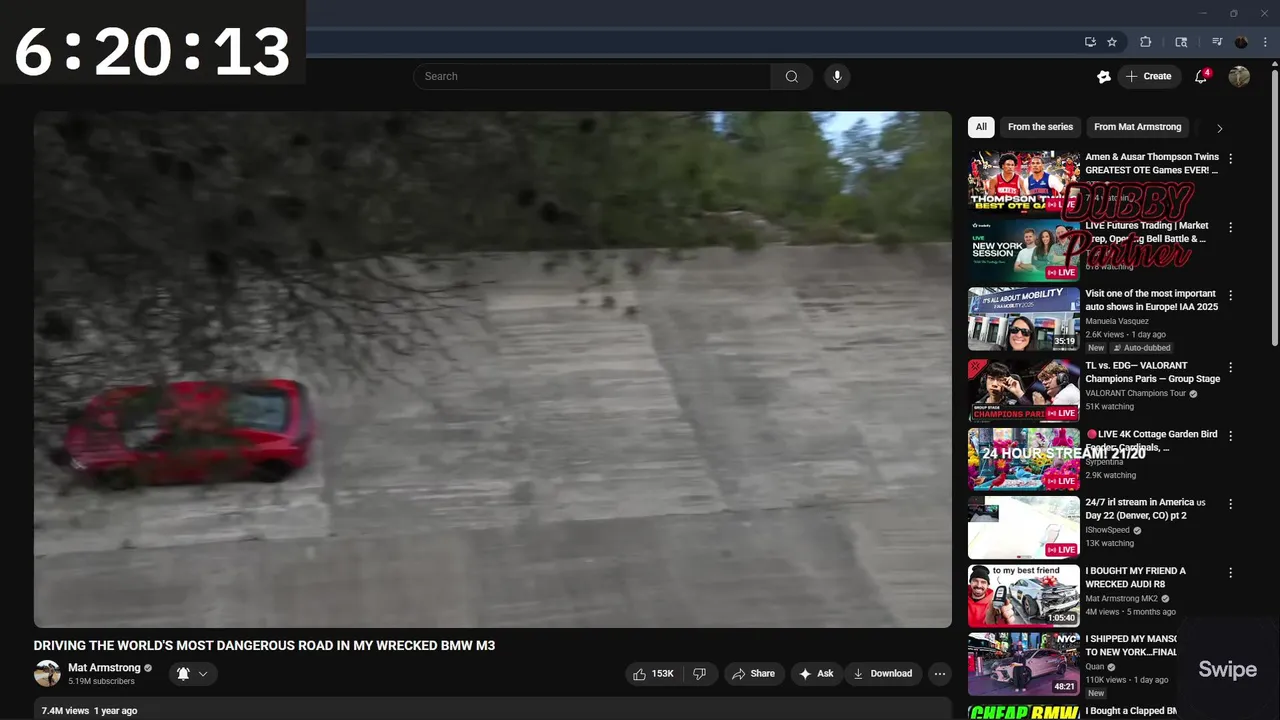
Task: Select the All filter chip
Action: [x=981, y=127]
